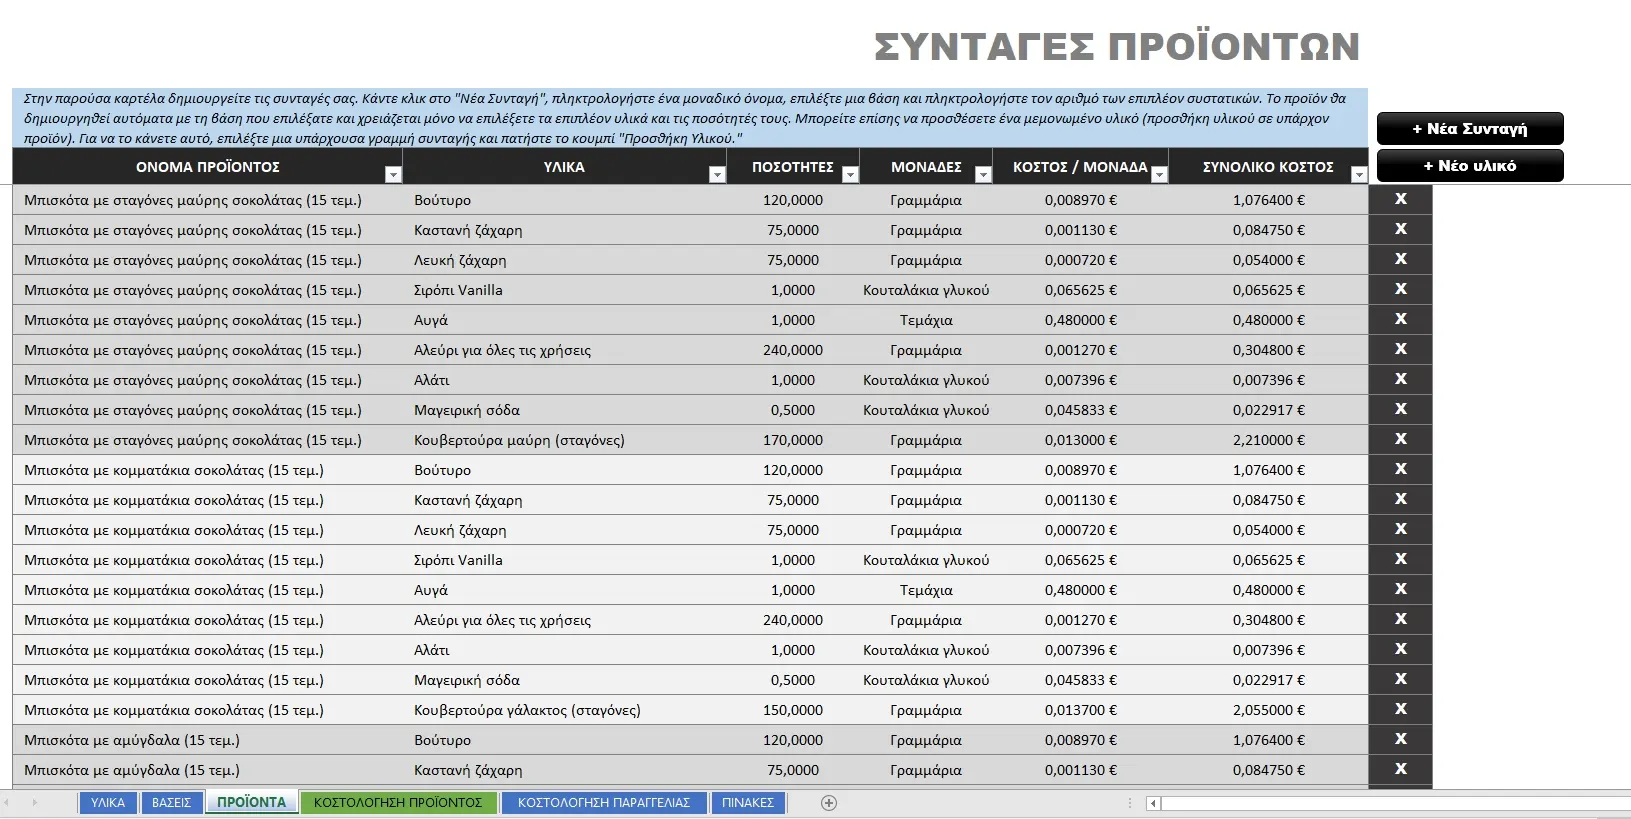Click the horizontal scrollbar left arrow

[1153, 803]
